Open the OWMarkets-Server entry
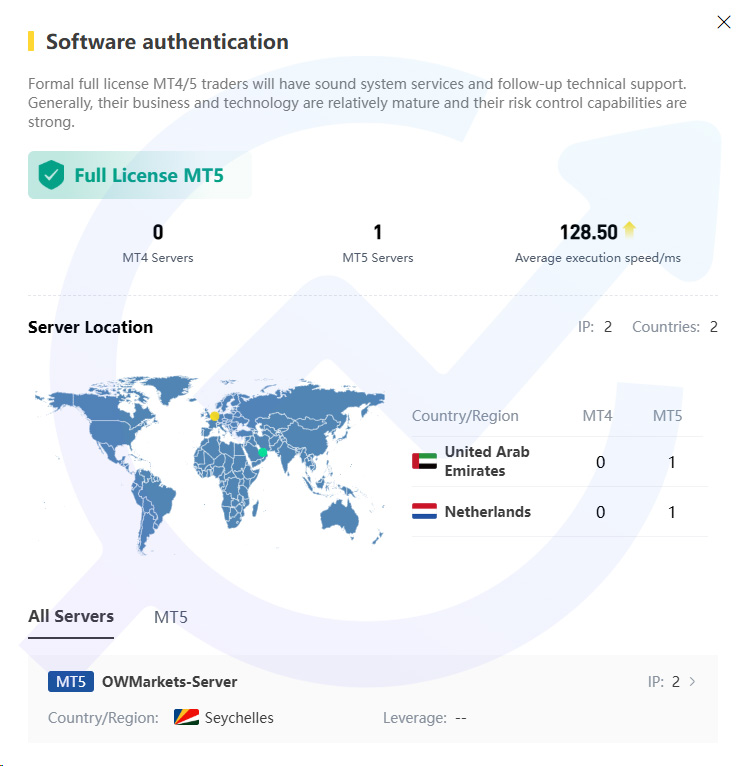The image size is (740, 766). pos(373,699)
